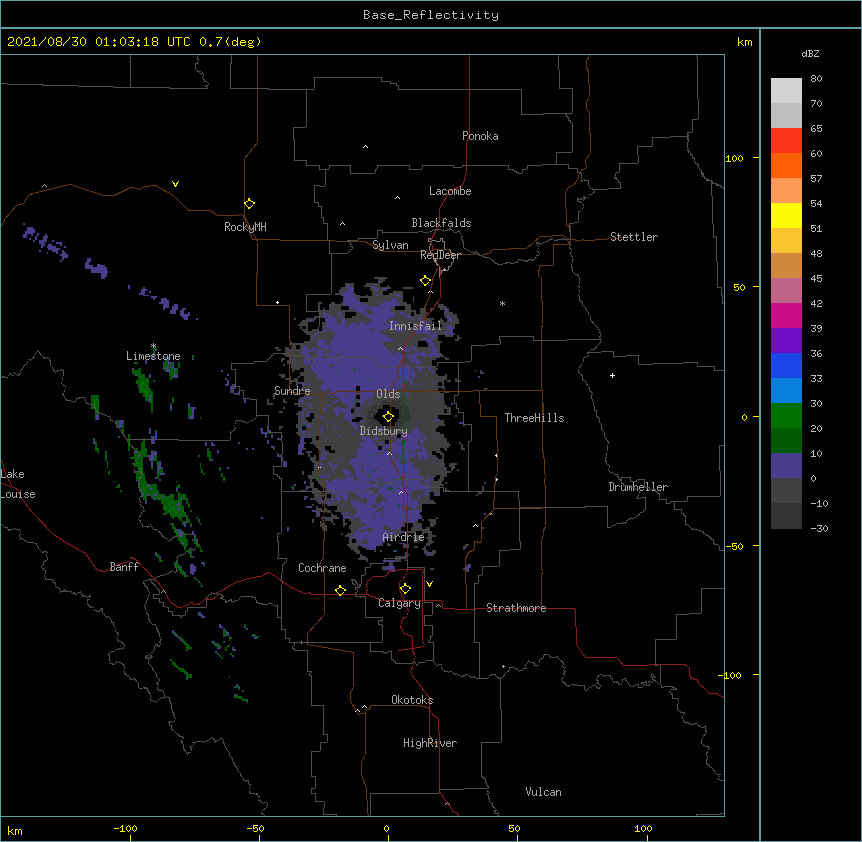This screenshot has width=862, height=842.
Task: Select the 39 dBZ purple legend swatch
Action: tap(786, 341)
